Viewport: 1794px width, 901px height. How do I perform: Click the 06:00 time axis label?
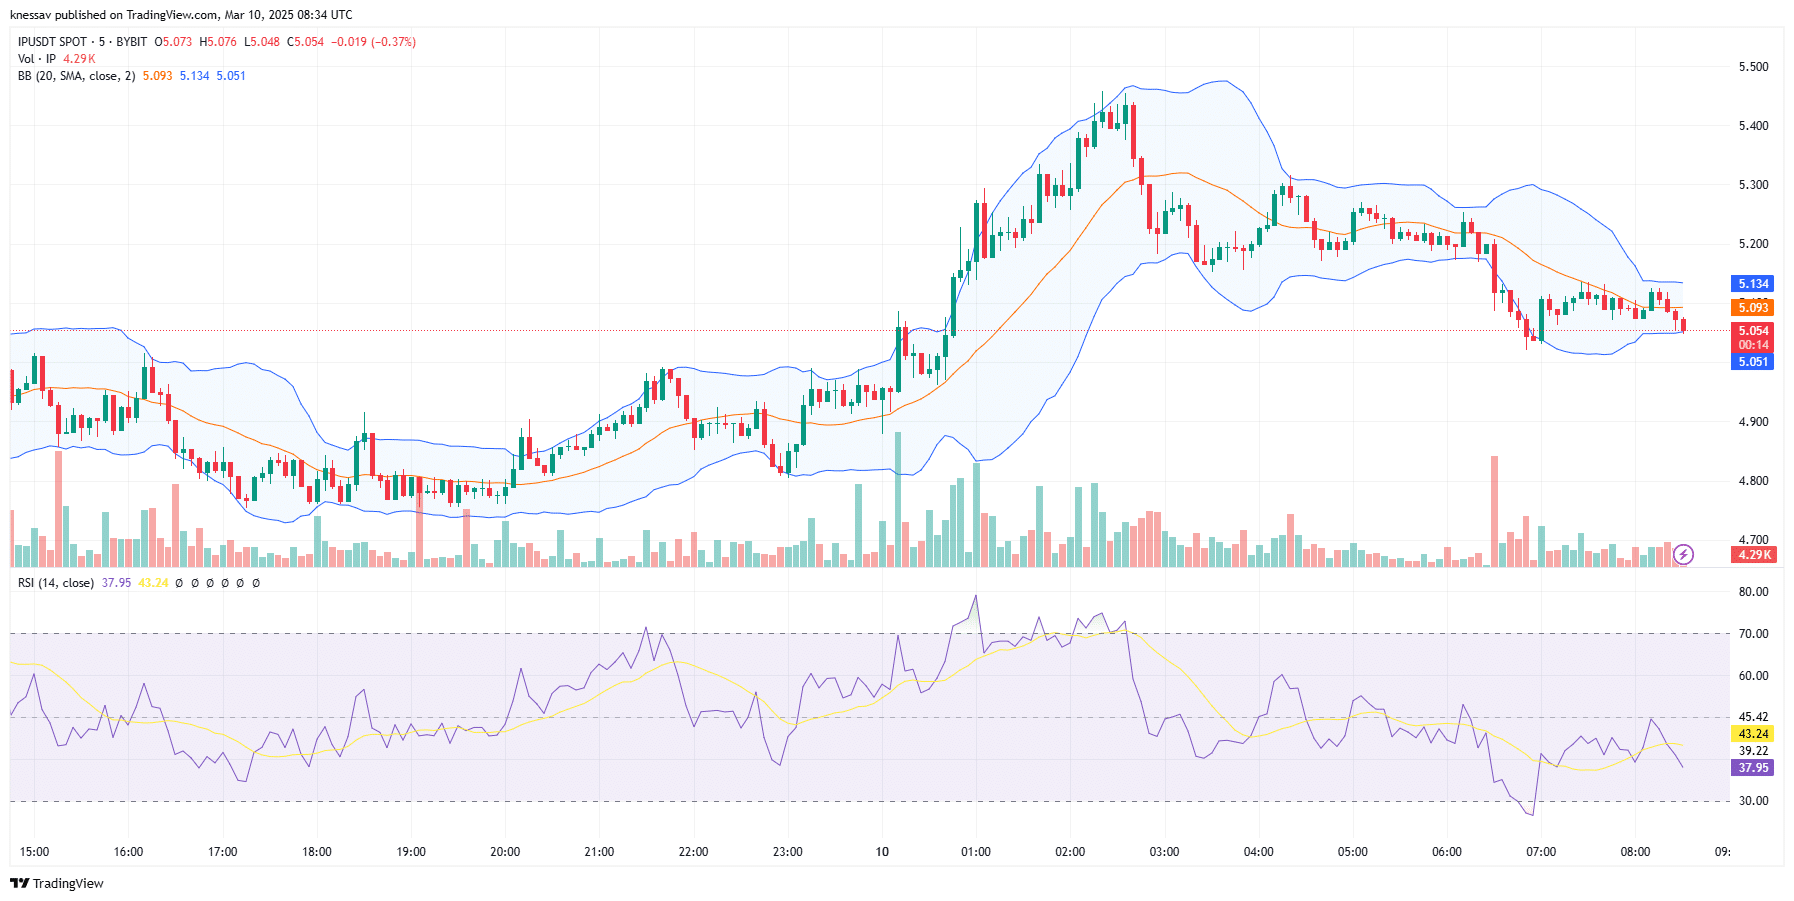pyautogui.click(x=1447, y=852)
